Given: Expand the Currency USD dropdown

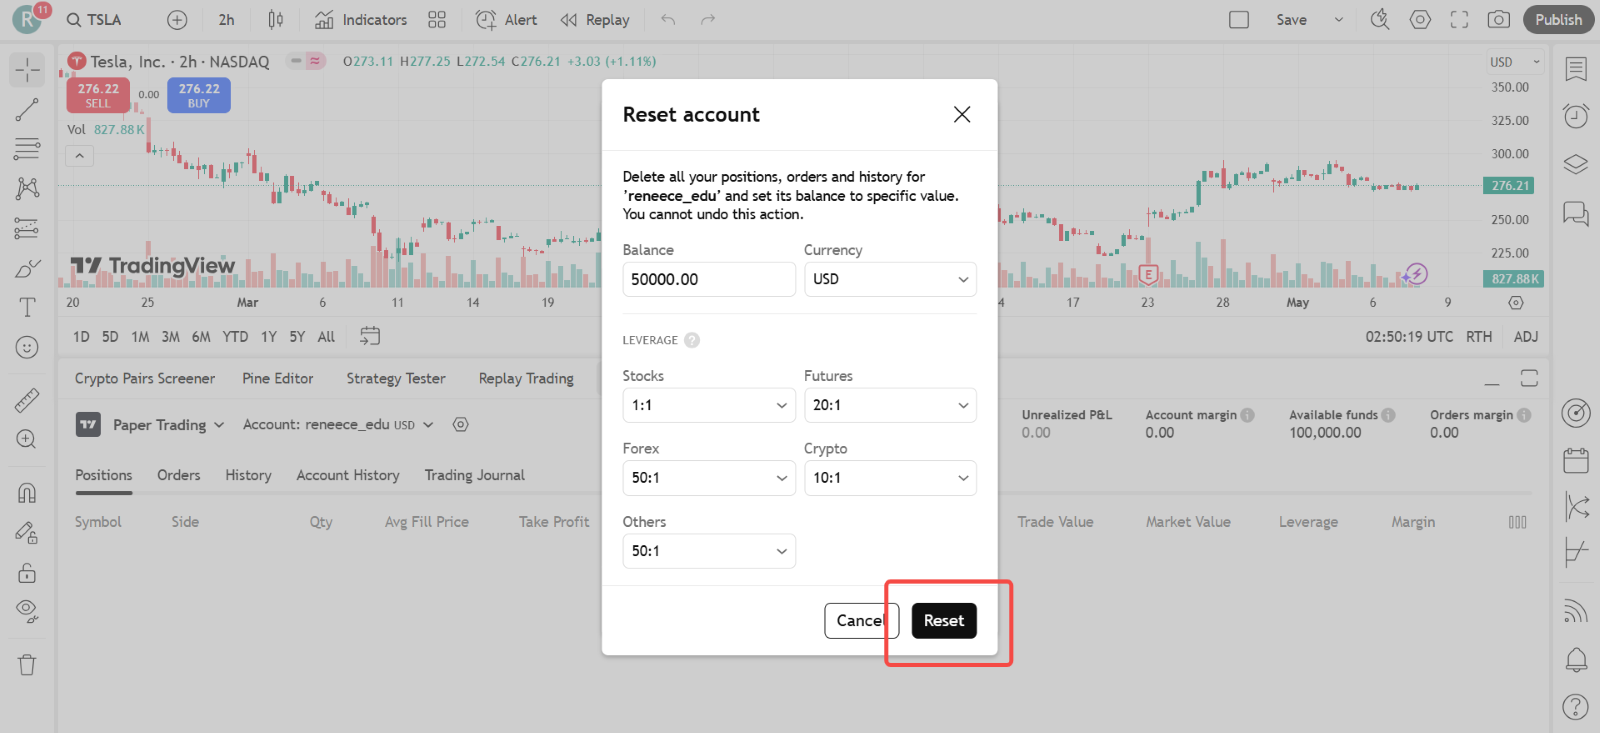Looking at the screenshot, I should (889, 280).
